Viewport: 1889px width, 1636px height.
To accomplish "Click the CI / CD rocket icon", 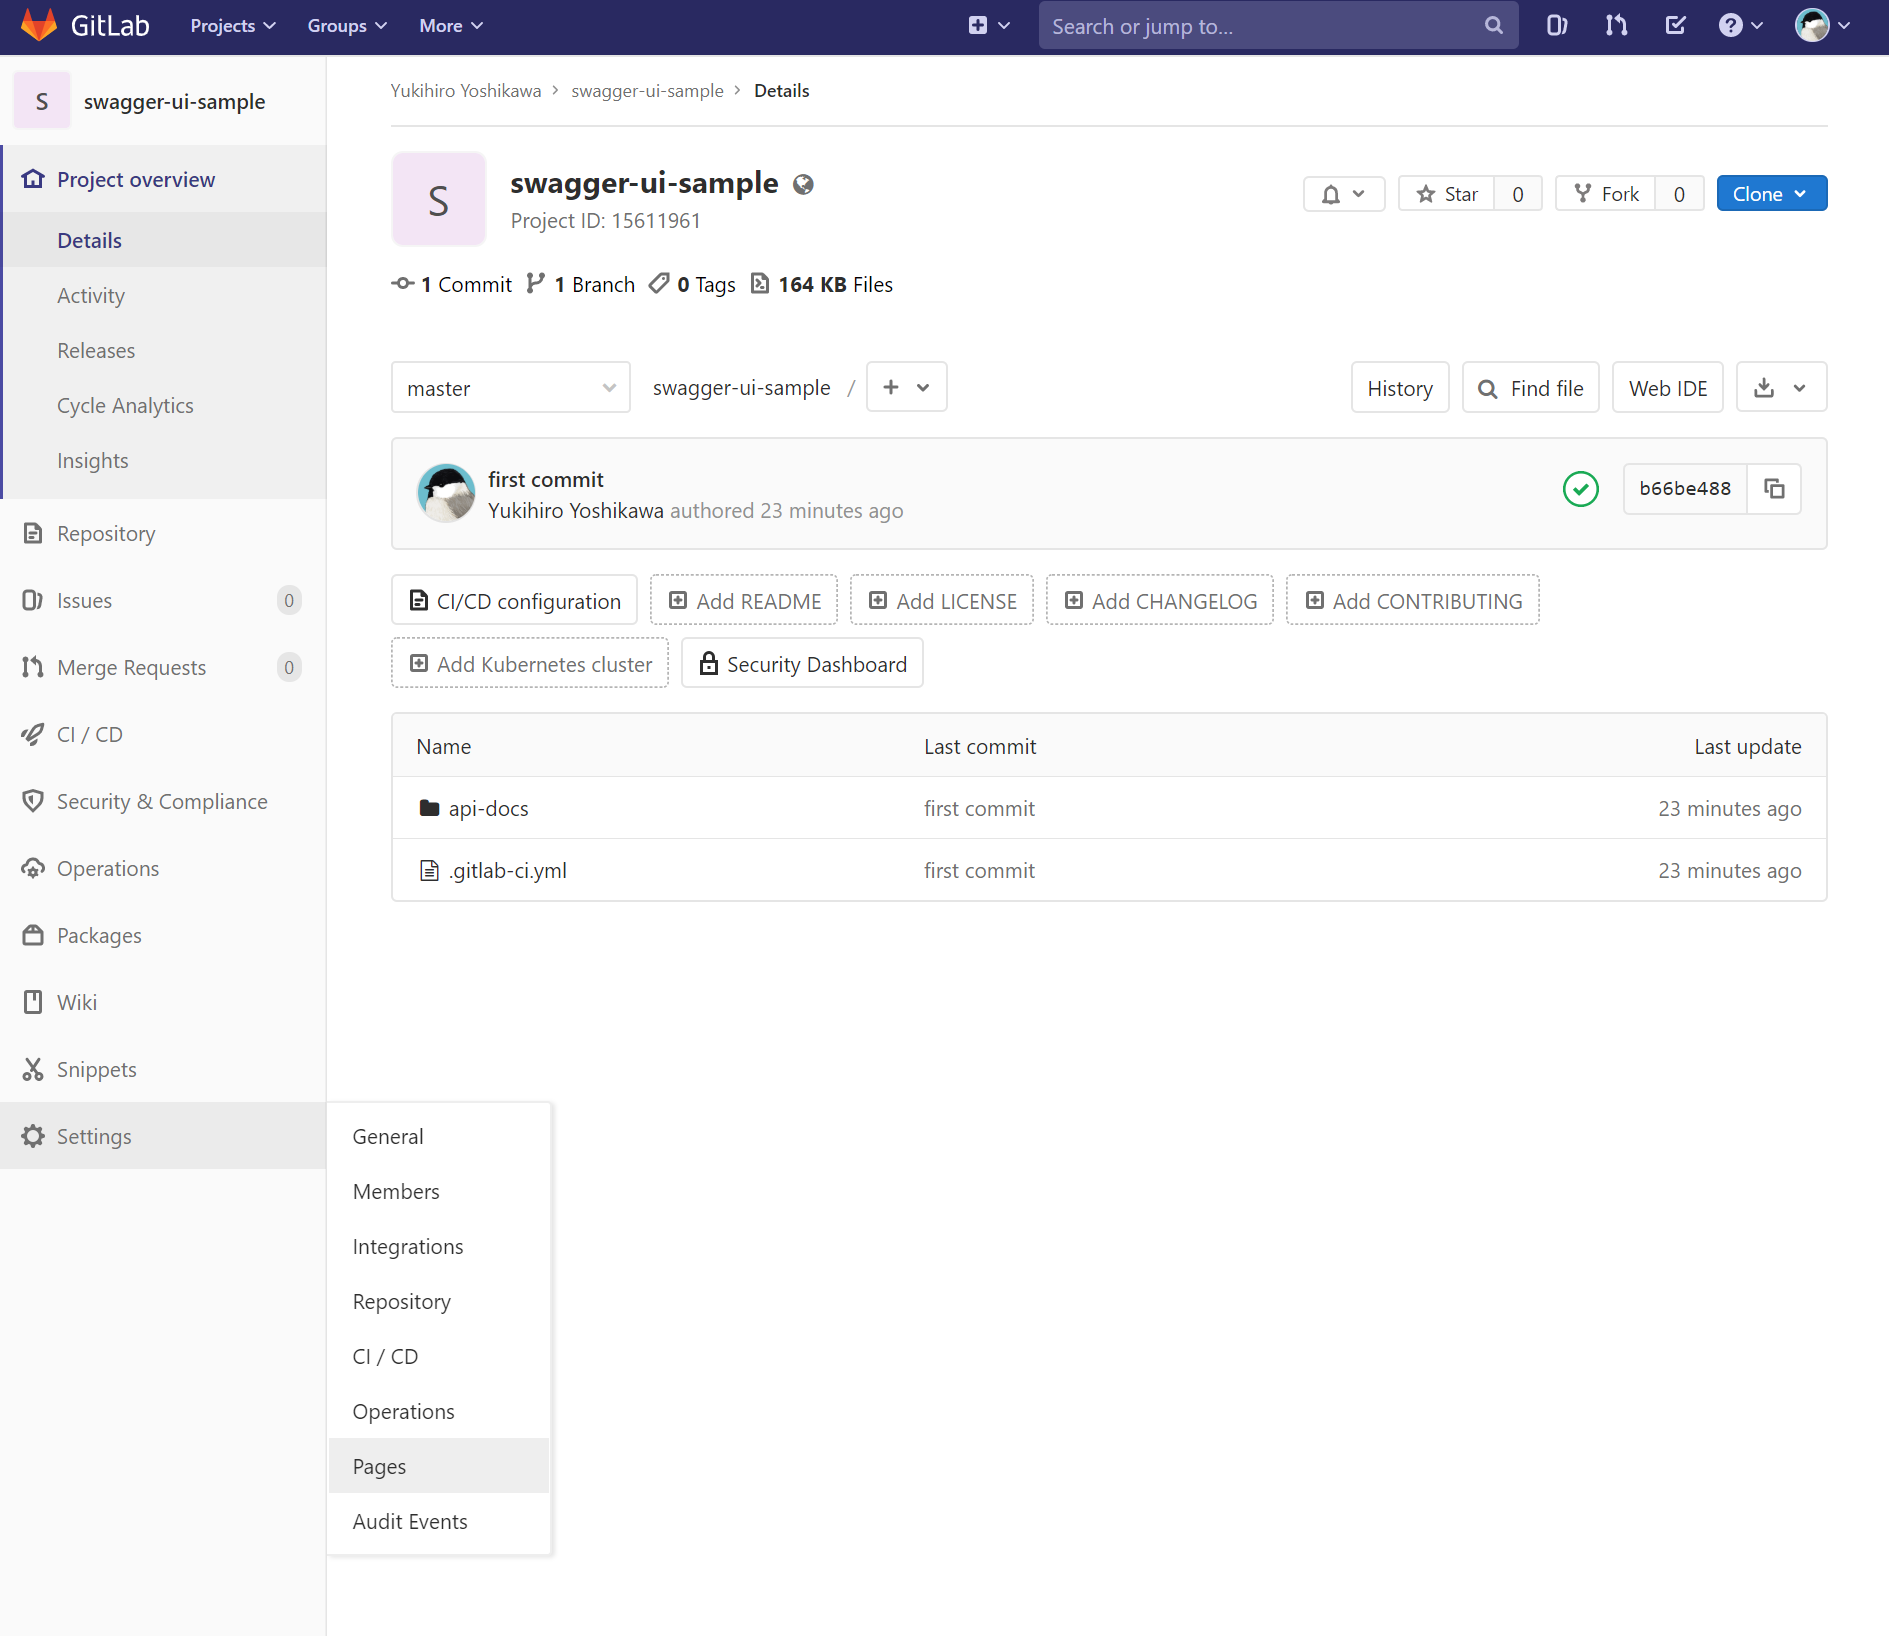I will [x=33, y=734].
